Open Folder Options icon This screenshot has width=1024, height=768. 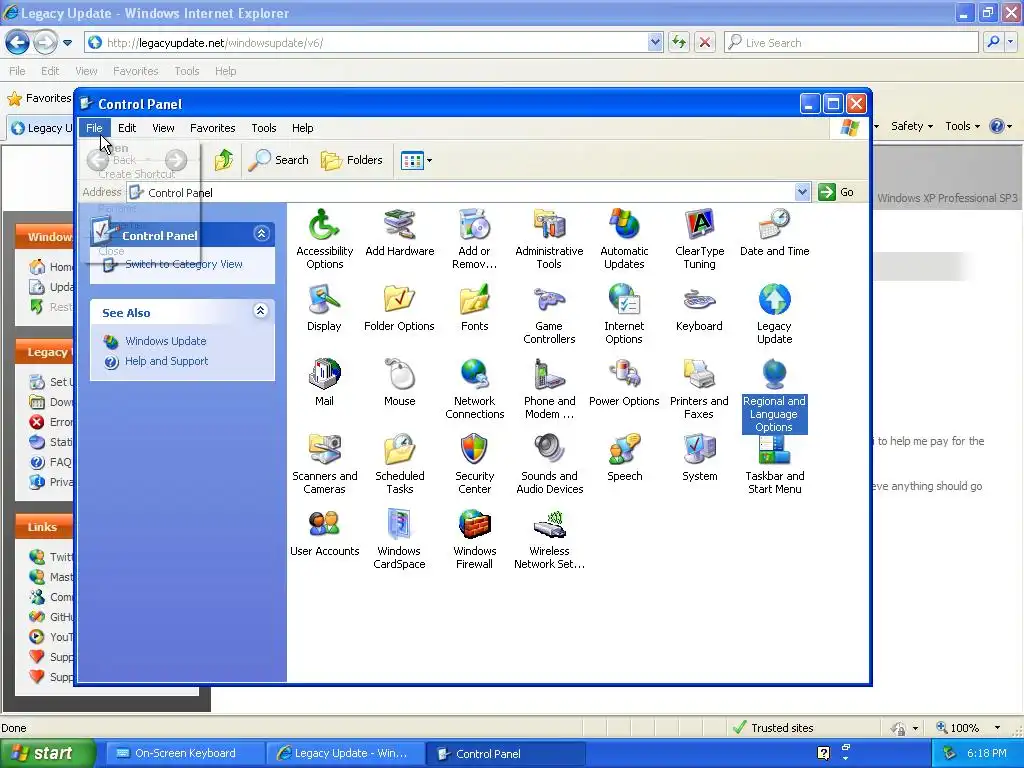(x=399, y=308)
